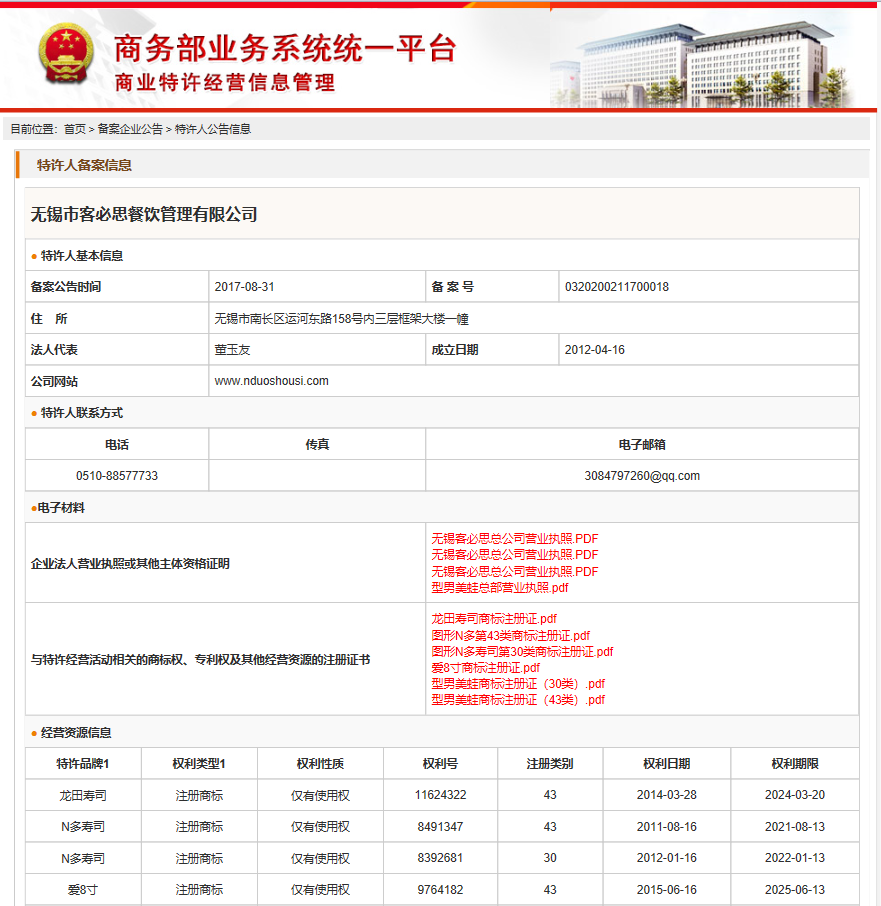Open the 首页 breadcrumb link
This screenshot has height=906, width=881.
point(75,129)
